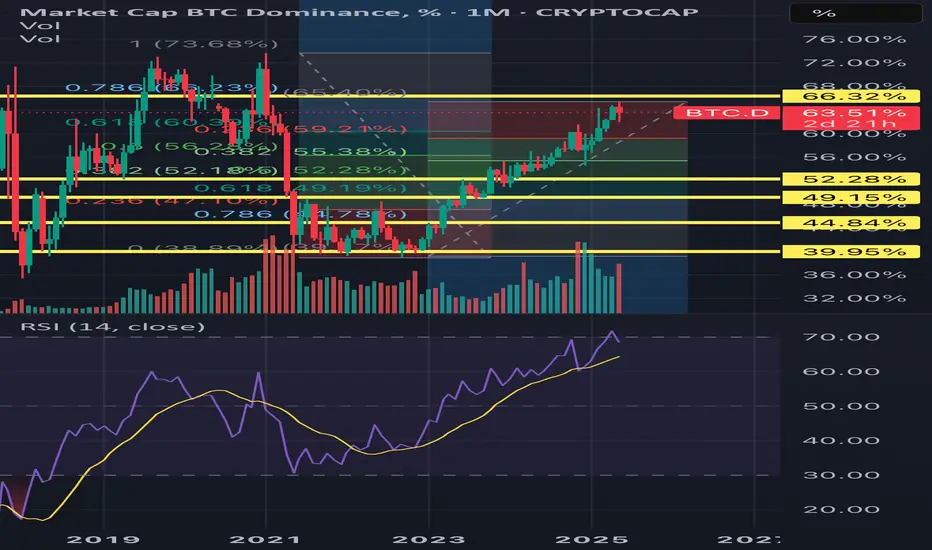
Task: Select the 44.84% yellow price label
Action: point(851,223)
